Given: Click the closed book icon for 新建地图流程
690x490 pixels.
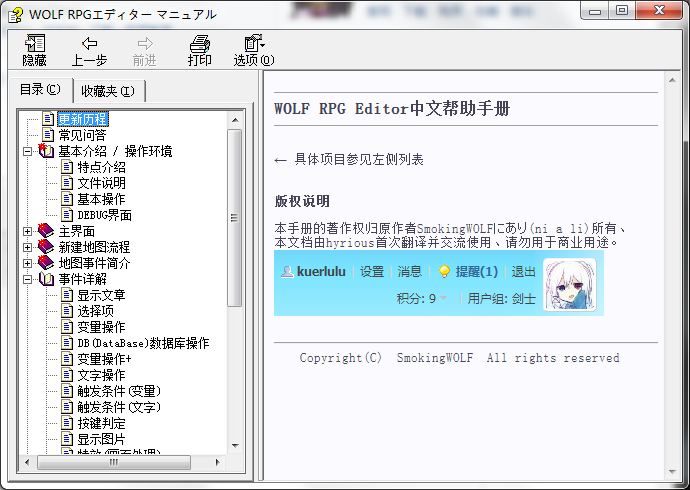Looking at the screenshot, I should (46, 247).
